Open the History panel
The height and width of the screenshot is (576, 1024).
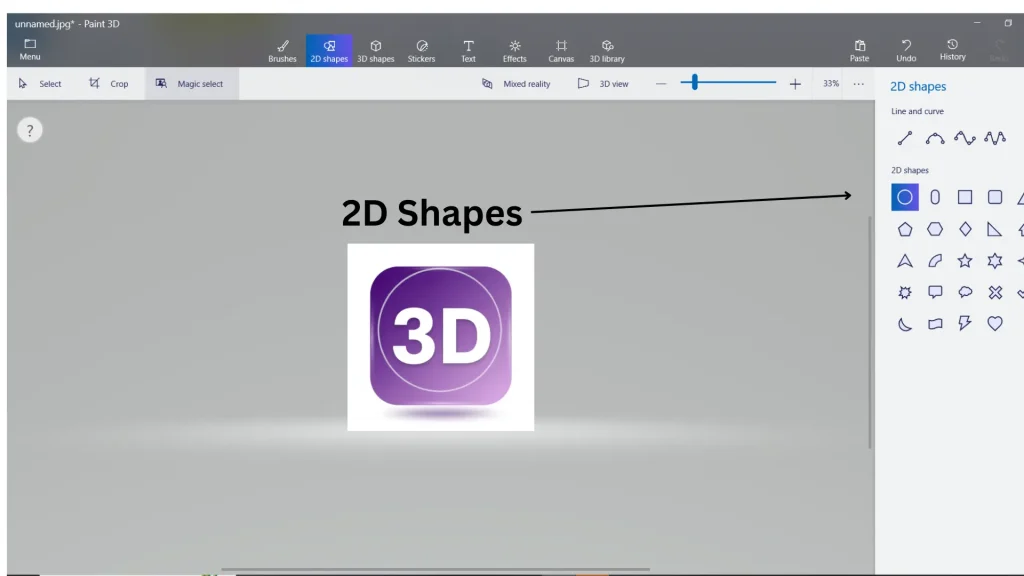pos(952,49)
